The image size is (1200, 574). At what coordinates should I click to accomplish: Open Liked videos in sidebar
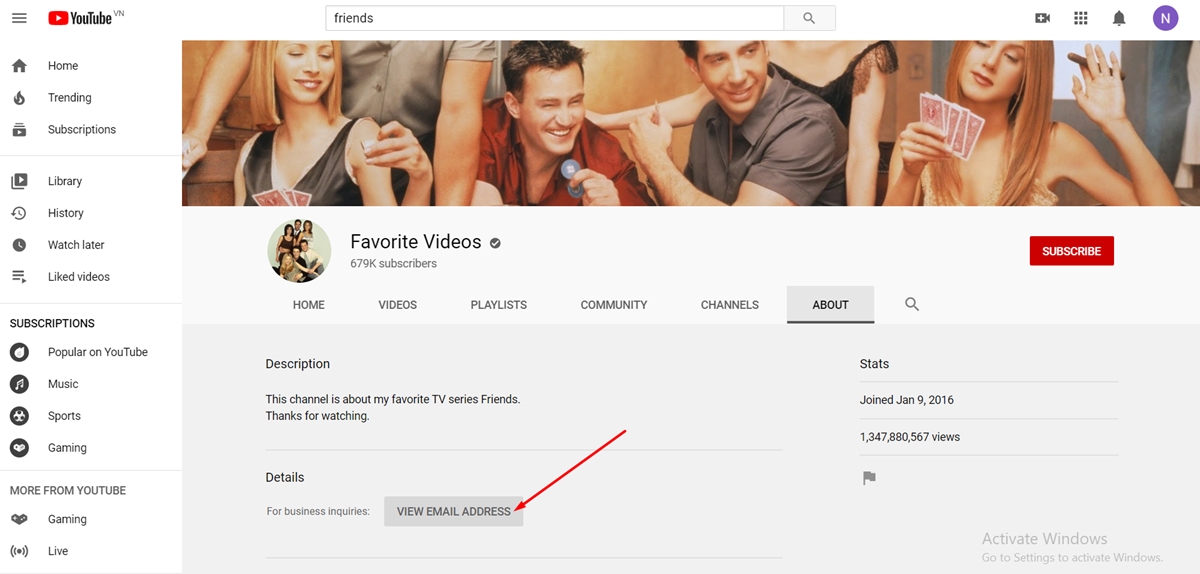[x=78, y=277]
